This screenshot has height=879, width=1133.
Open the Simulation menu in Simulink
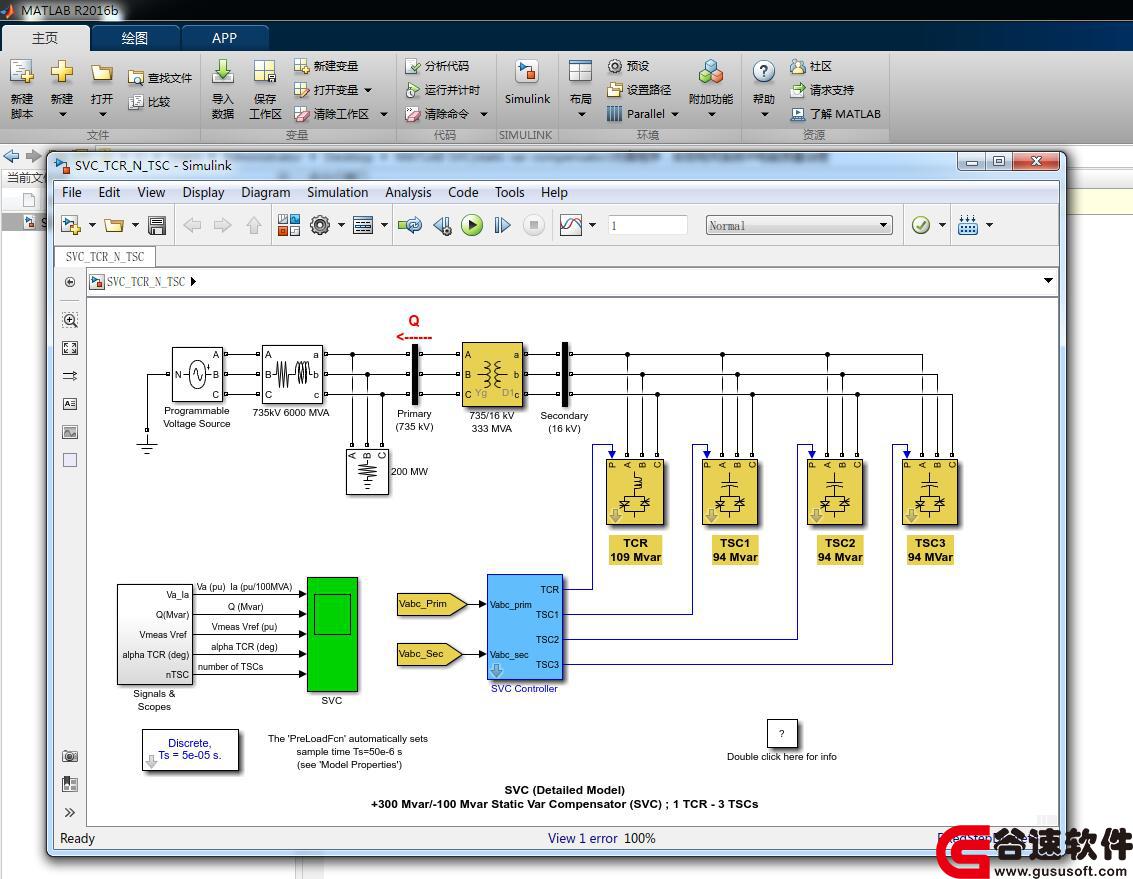(337, 192)
